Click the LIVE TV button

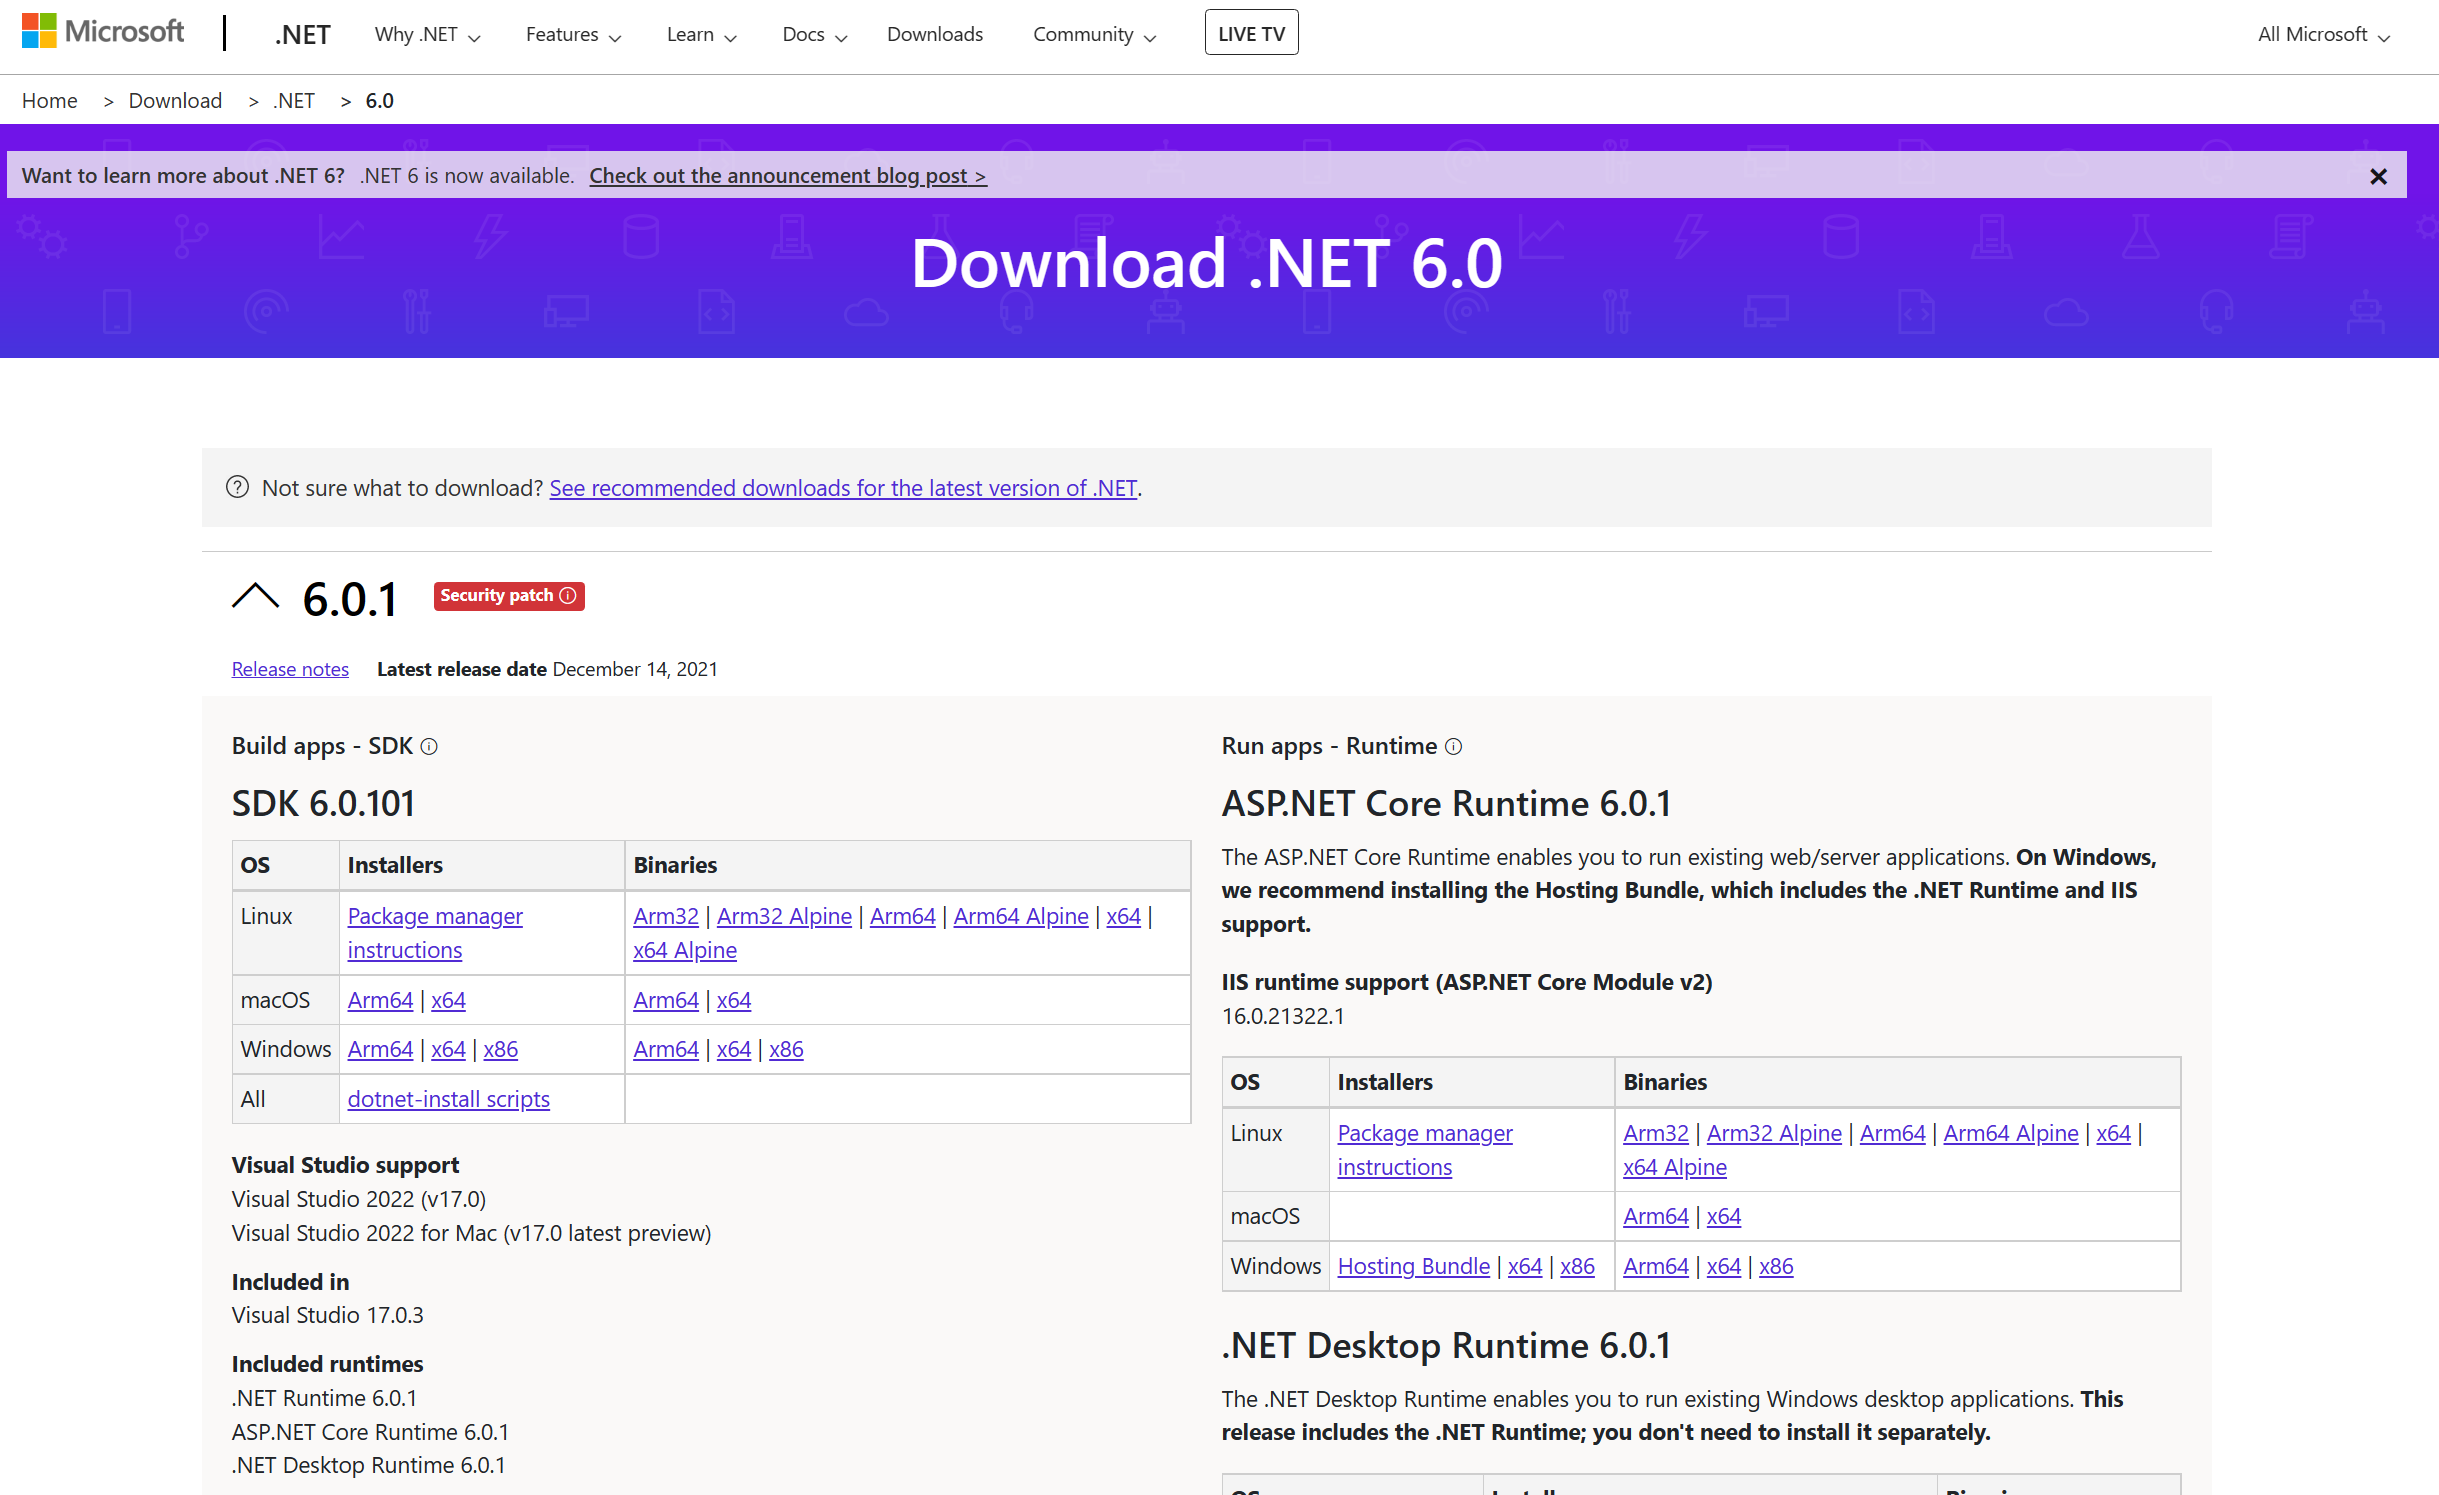tap(1251, 34)
